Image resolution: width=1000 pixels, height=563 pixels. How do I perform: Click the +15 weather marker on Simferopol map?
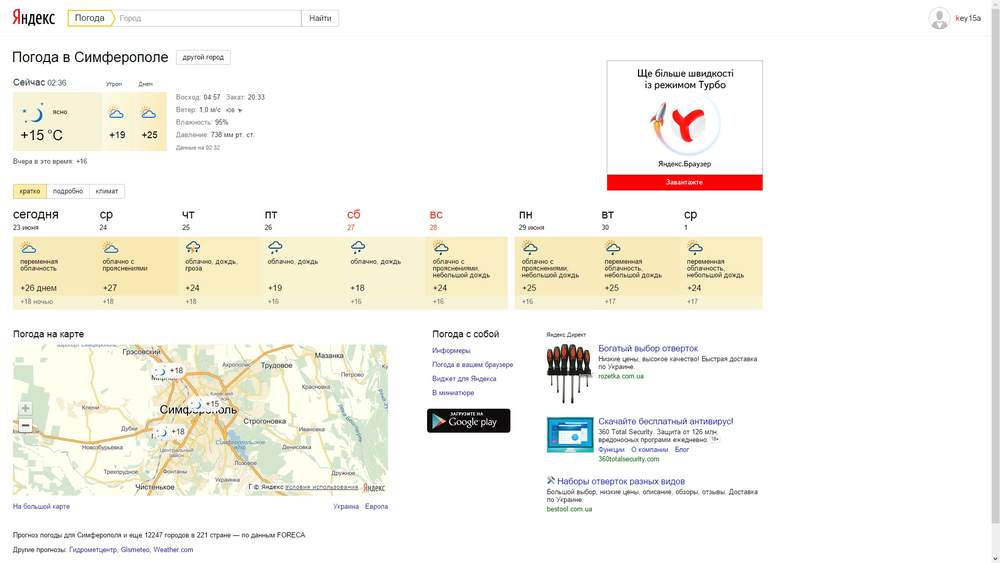pos(204,404)
